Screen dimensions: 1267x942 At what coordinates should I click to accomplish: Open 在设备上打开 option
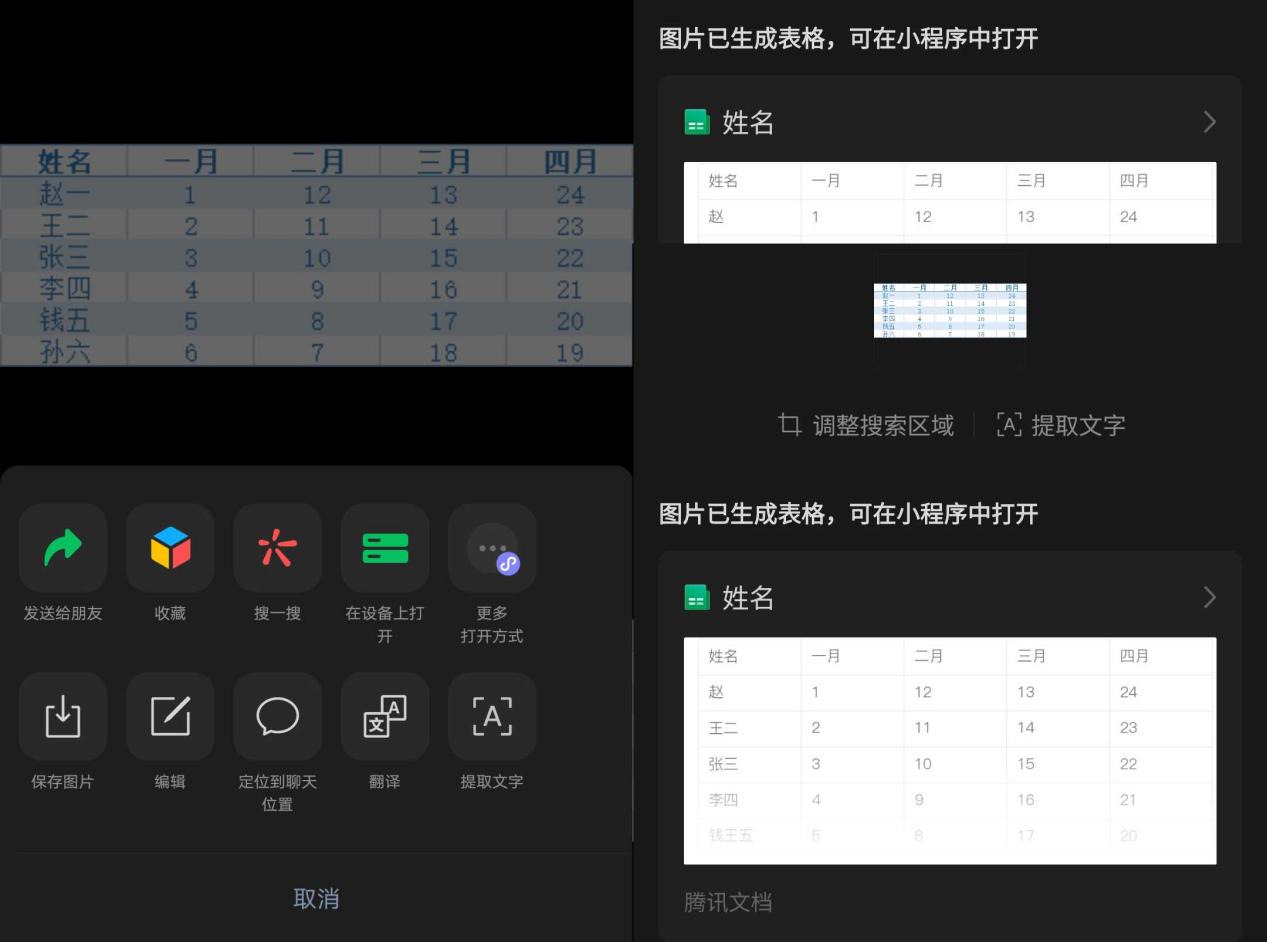pos(385,547)
